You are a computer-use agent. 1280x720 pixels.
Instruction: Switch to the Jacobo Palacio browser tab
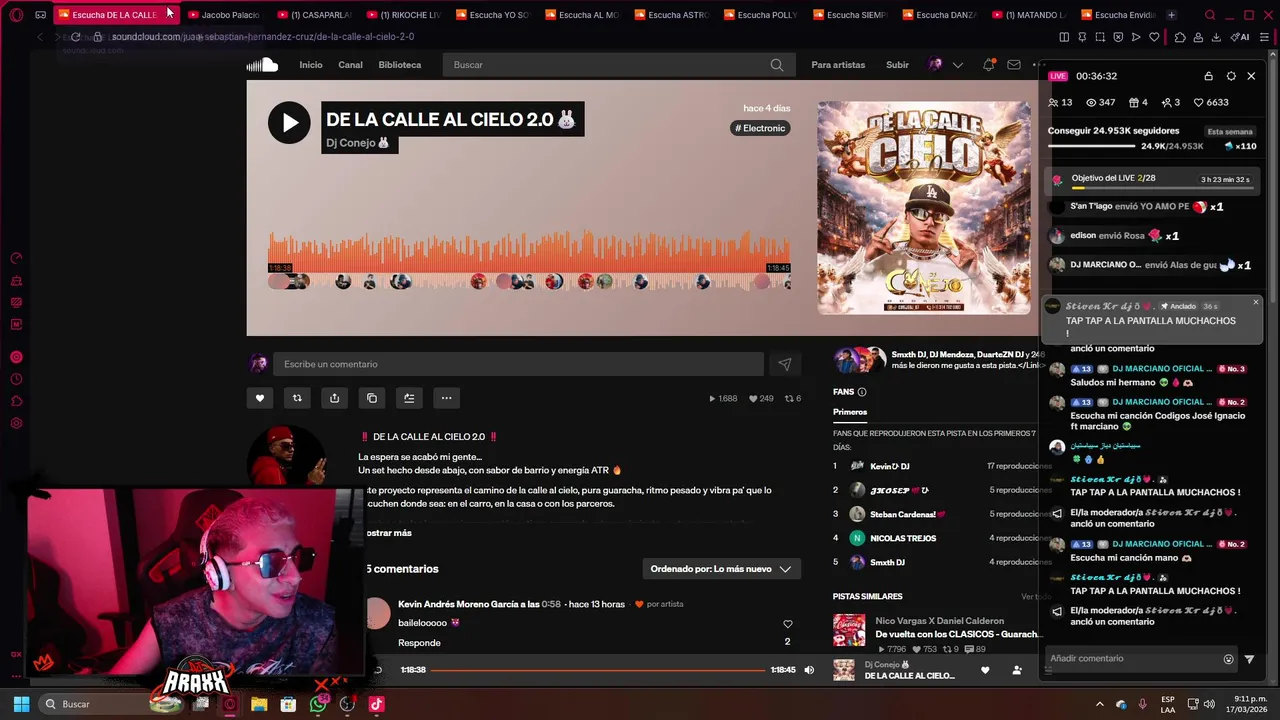[223, 15]
